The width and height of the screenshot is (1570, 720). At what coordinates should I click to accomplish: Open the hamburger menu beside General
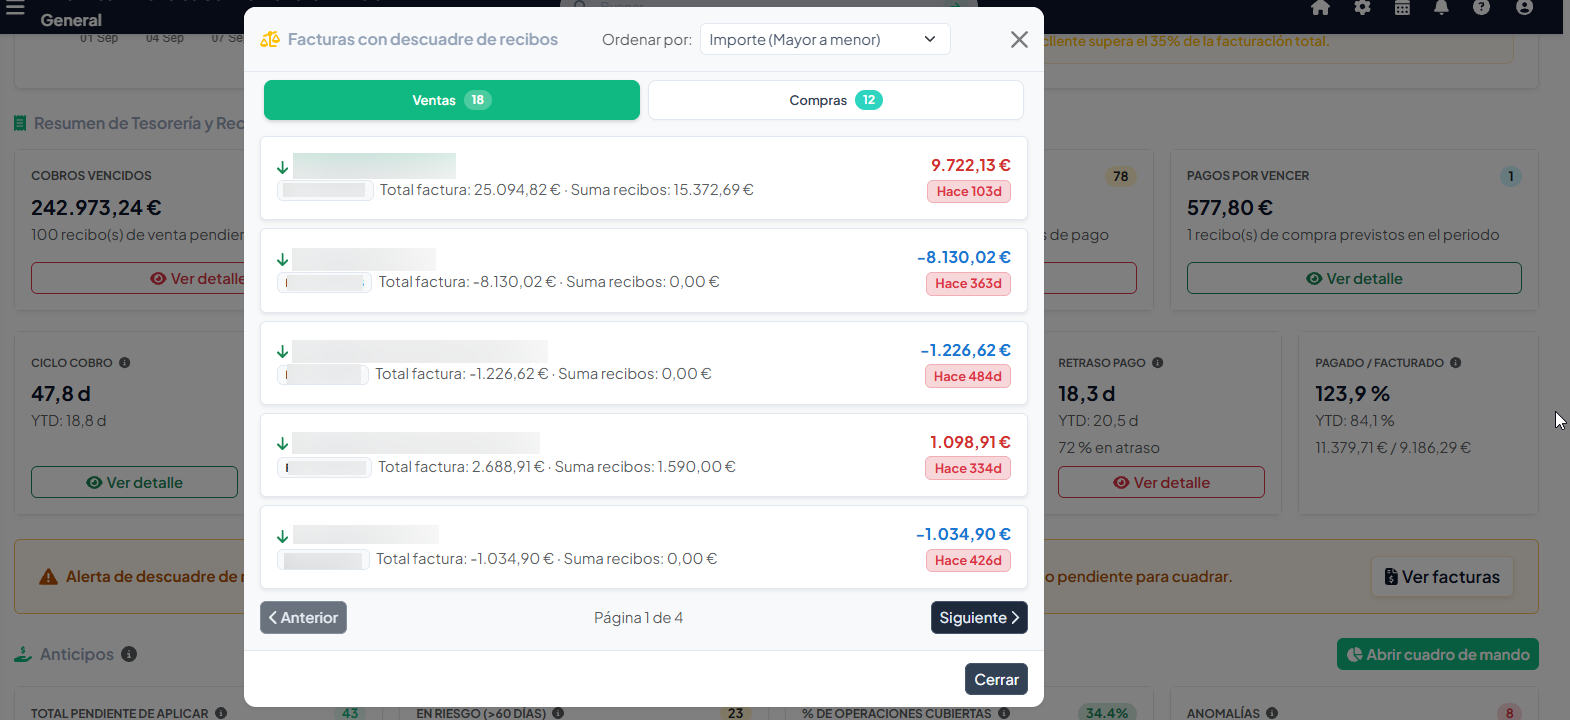(x=15, y=8)
